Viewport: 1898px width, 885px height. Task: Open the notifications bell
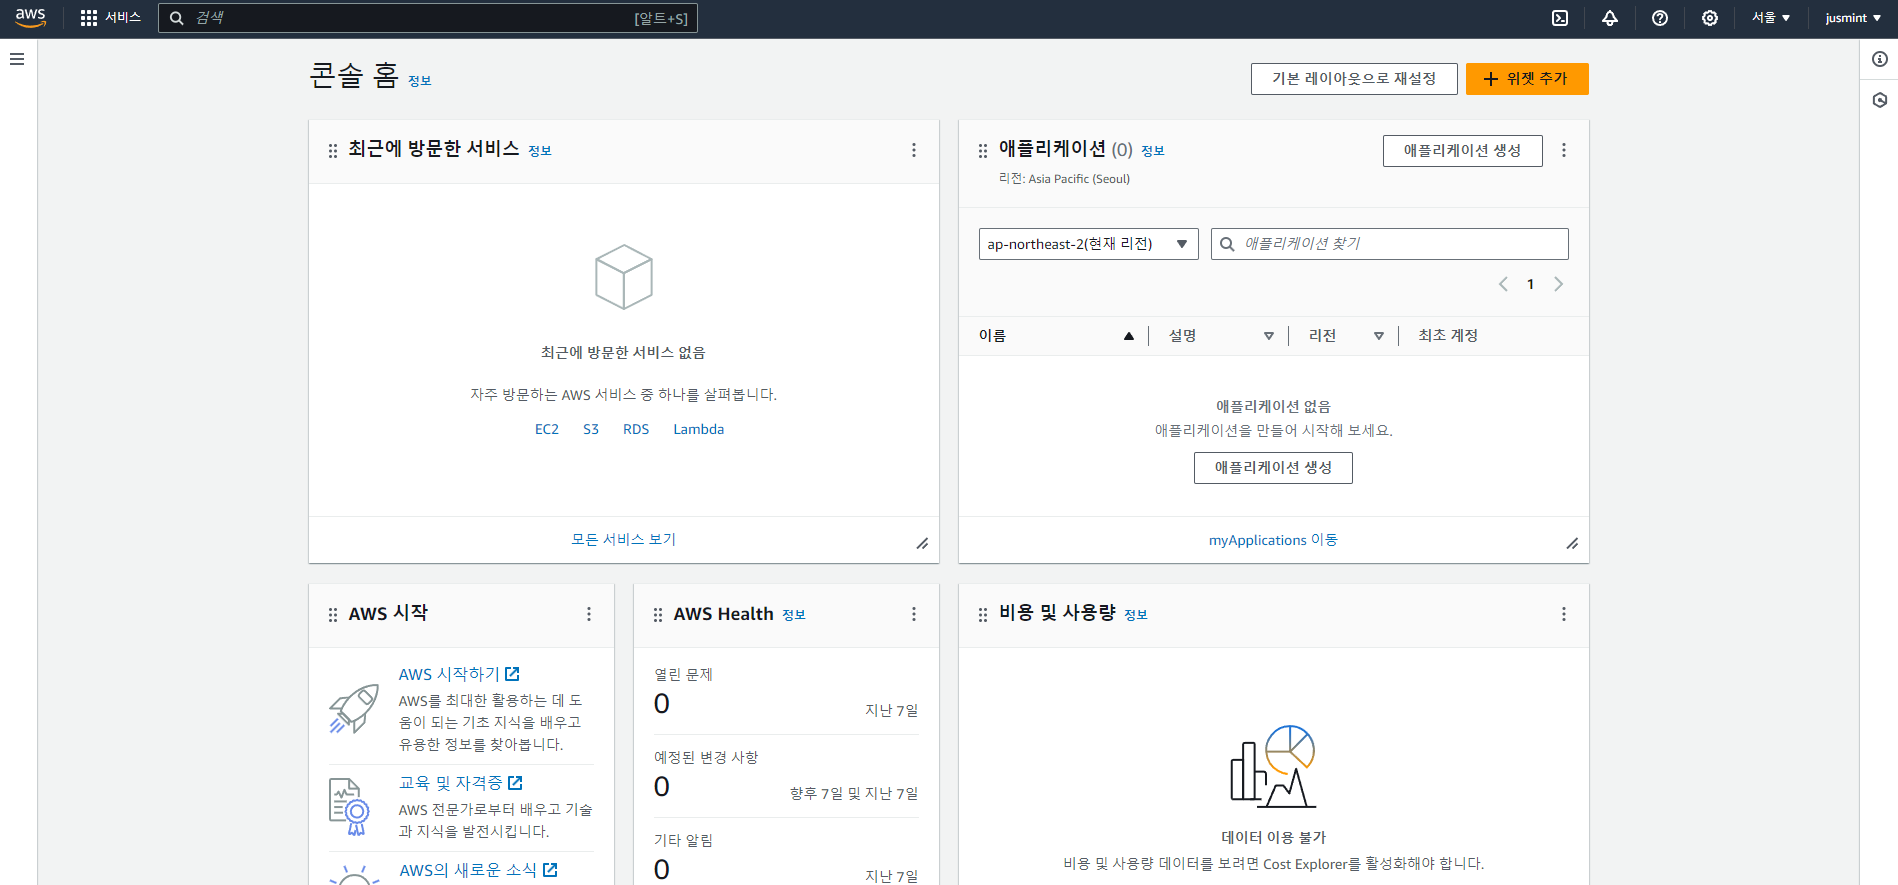point(1610,18)
